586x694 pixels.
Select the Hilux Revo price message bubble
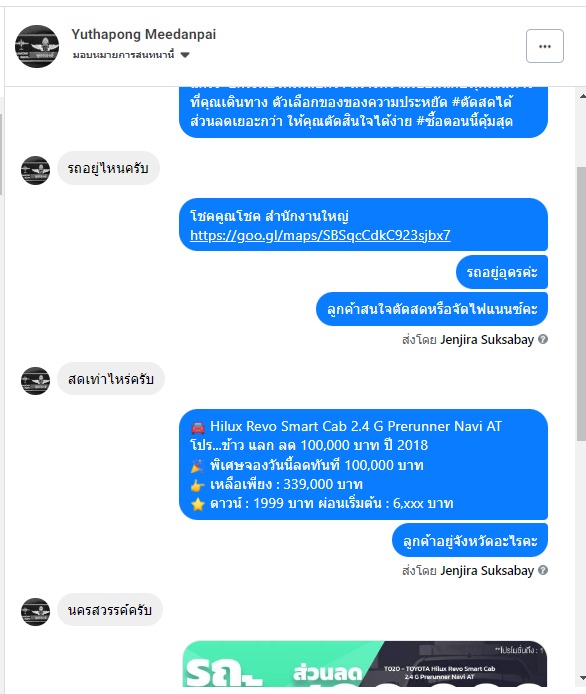[363, 464]
